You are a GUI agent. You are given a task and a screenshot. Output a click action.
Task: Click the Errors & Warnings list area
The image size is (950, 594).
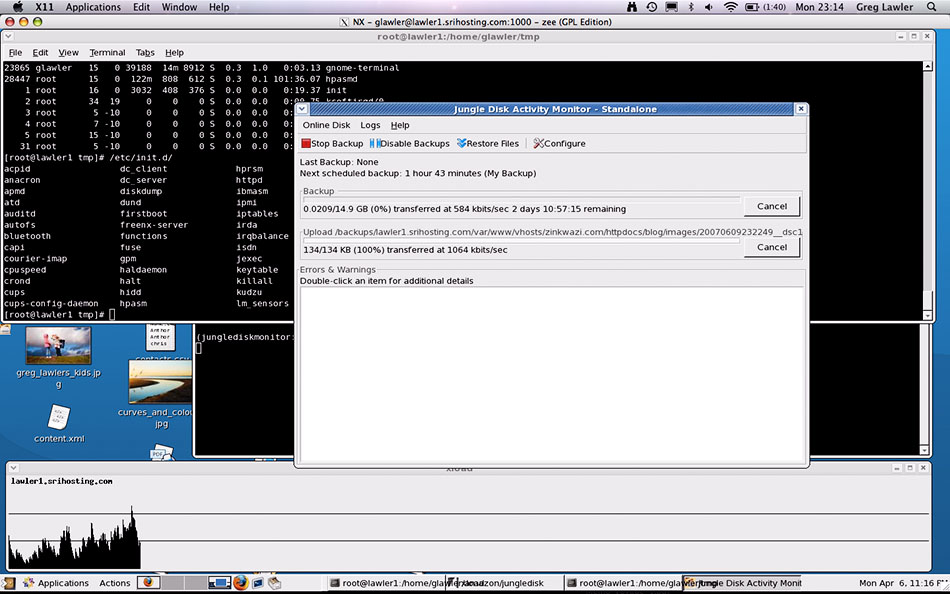(552, 374)
